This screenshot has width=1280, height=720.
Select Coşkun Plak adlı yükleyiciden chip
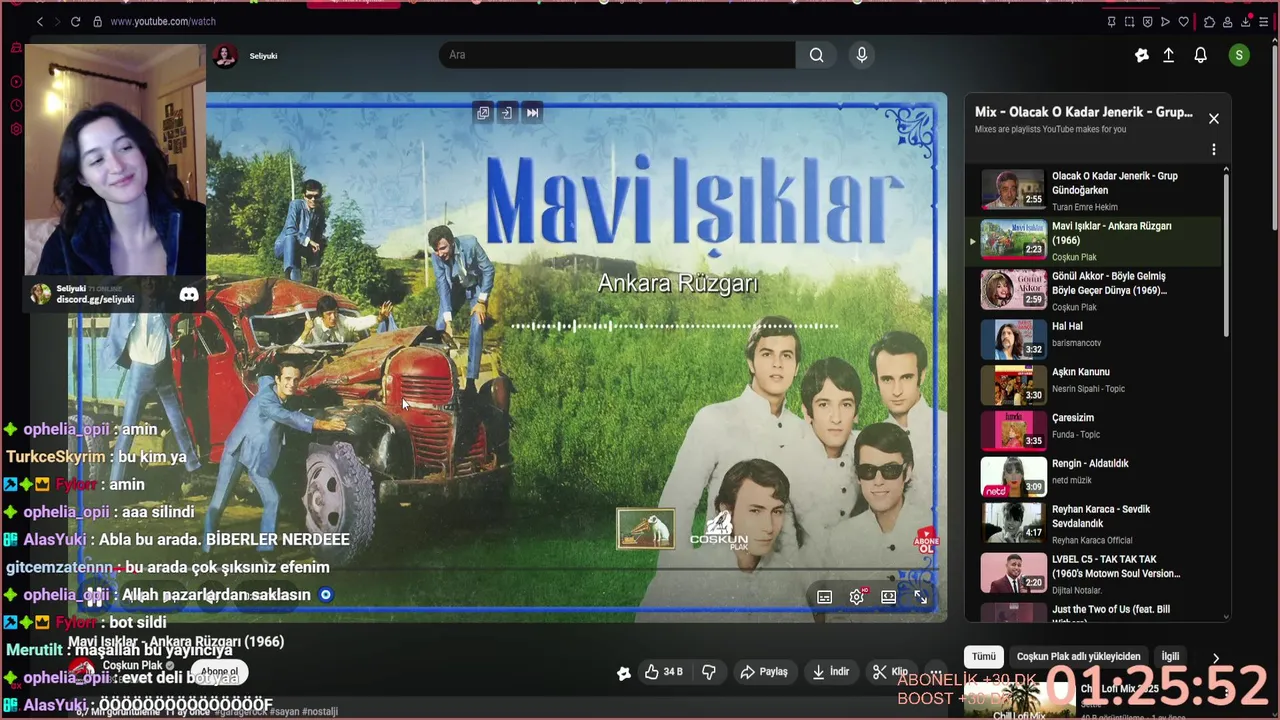click(1079, 657)
